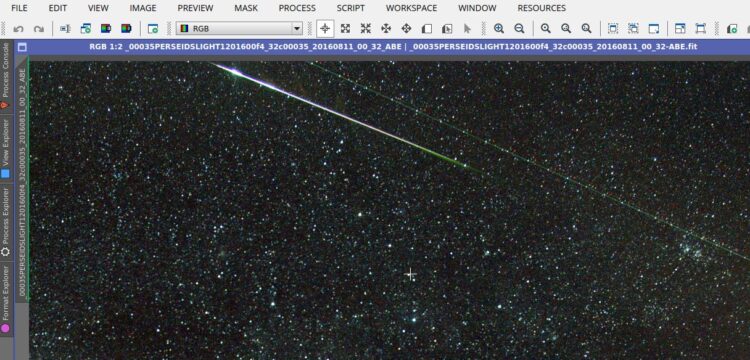Viewport: 750px width, 360px height.
Task: Click the document icon with green plus
Action: point(732,29)
